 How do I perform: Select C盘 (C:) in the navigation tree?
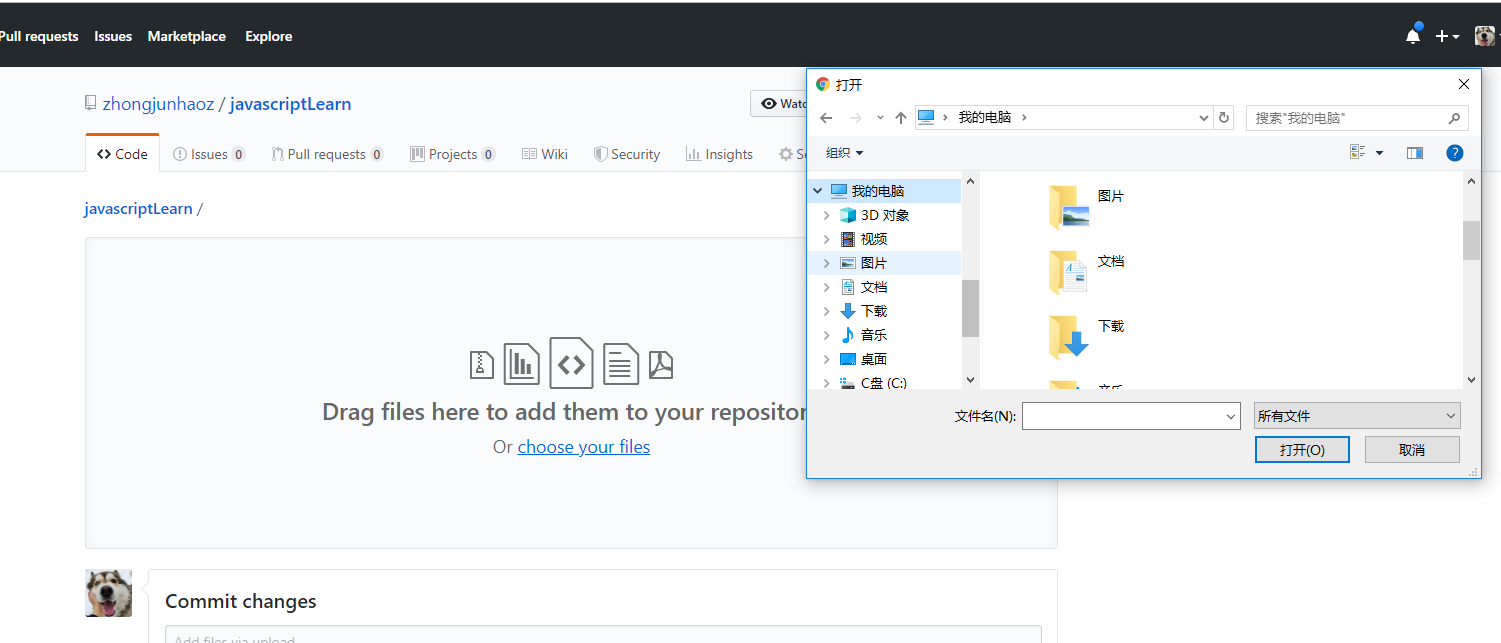[x=873, y=382]
